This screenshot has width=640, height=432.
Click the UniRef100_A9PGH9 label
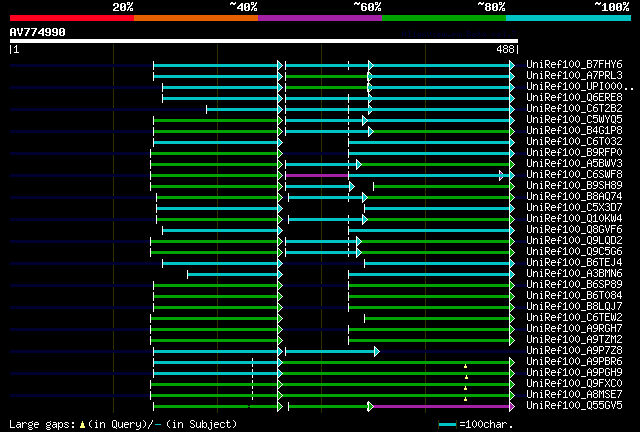pos(574,373)
